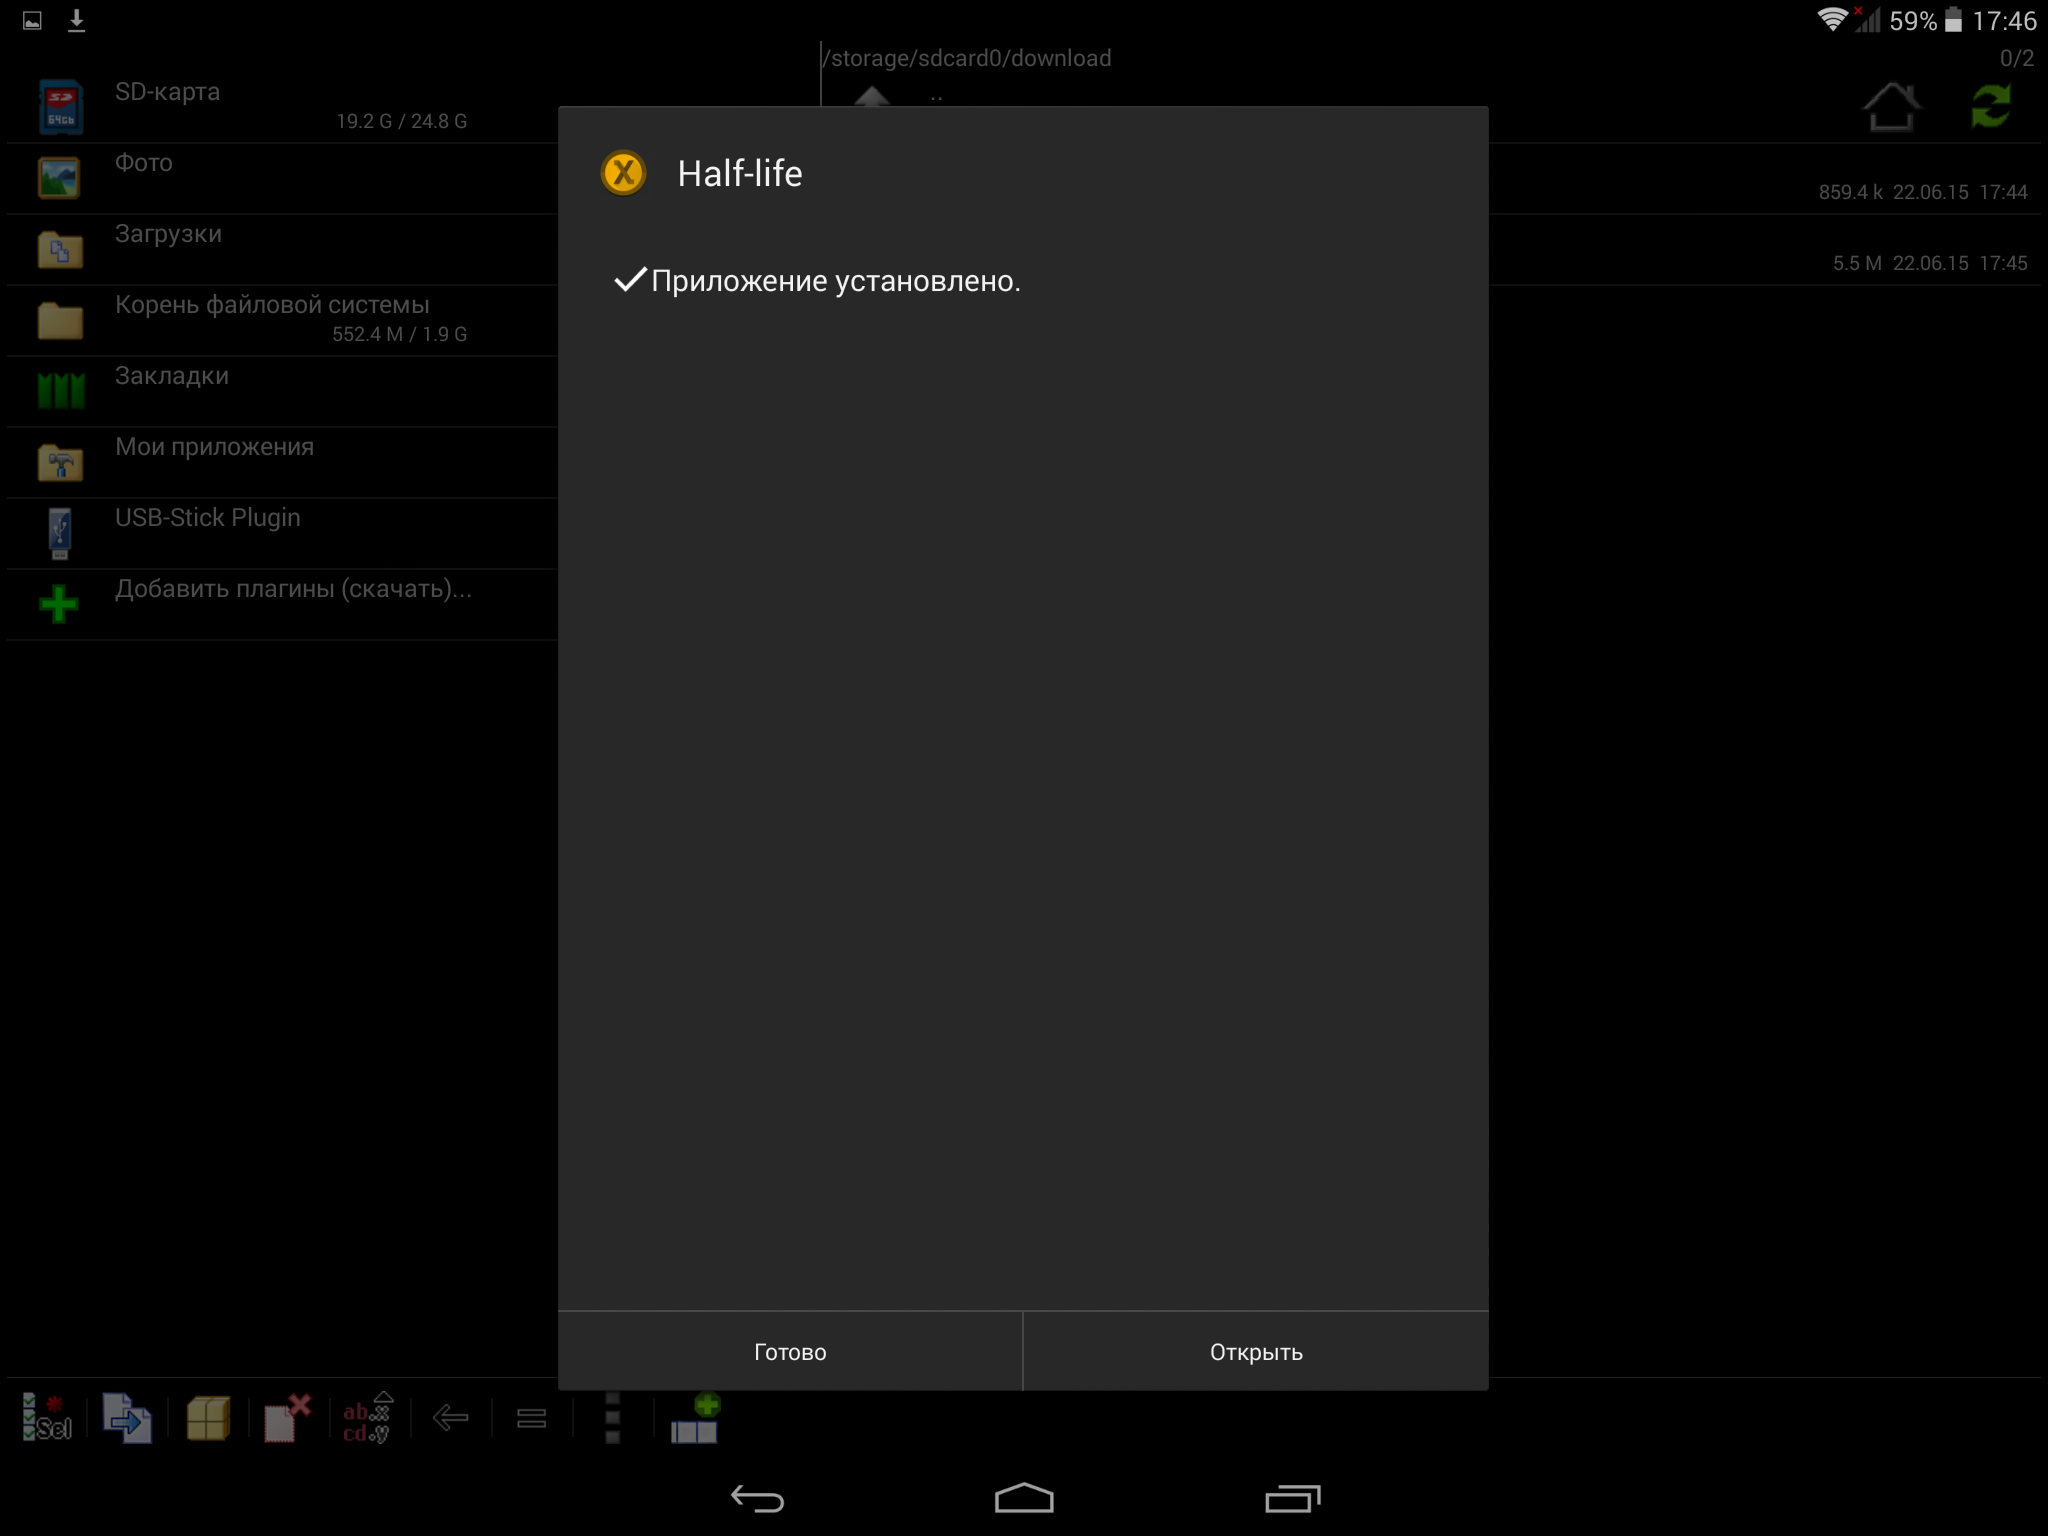This screenshot has height=1536, width=2048.
Task: Open the Закладки entry
Action: [283, 391]
